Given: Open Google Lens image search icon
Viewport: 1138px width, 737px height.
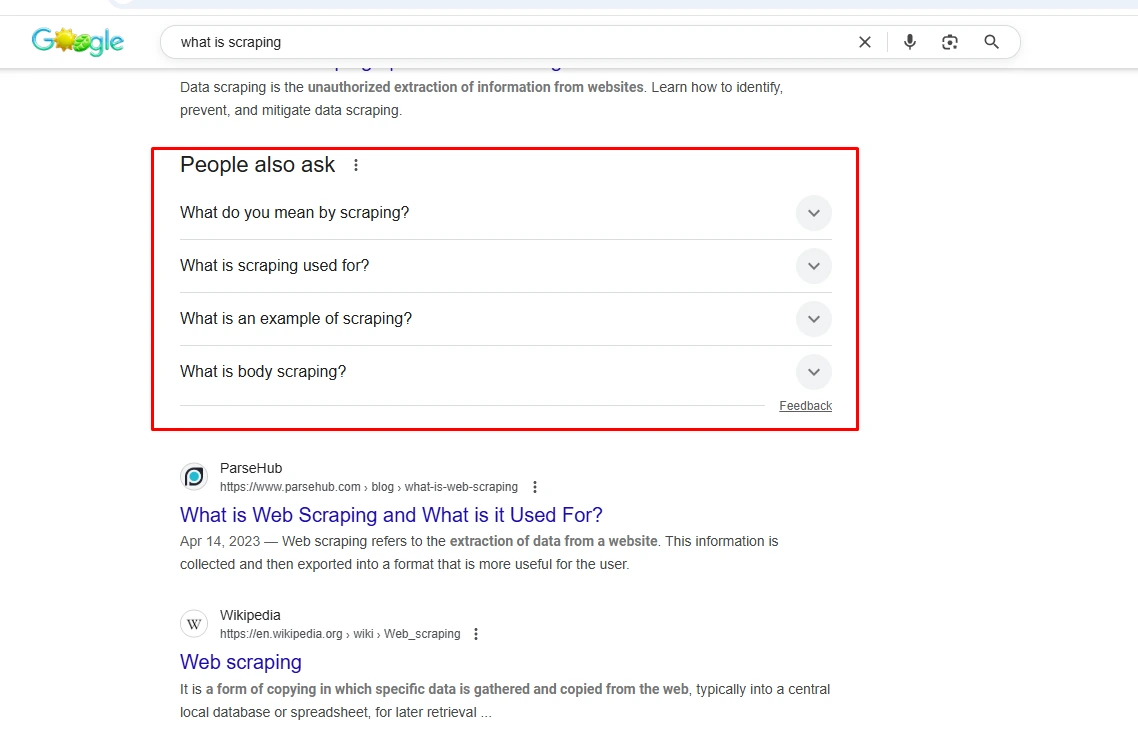Looking at the screenshot, I should 950,42.
